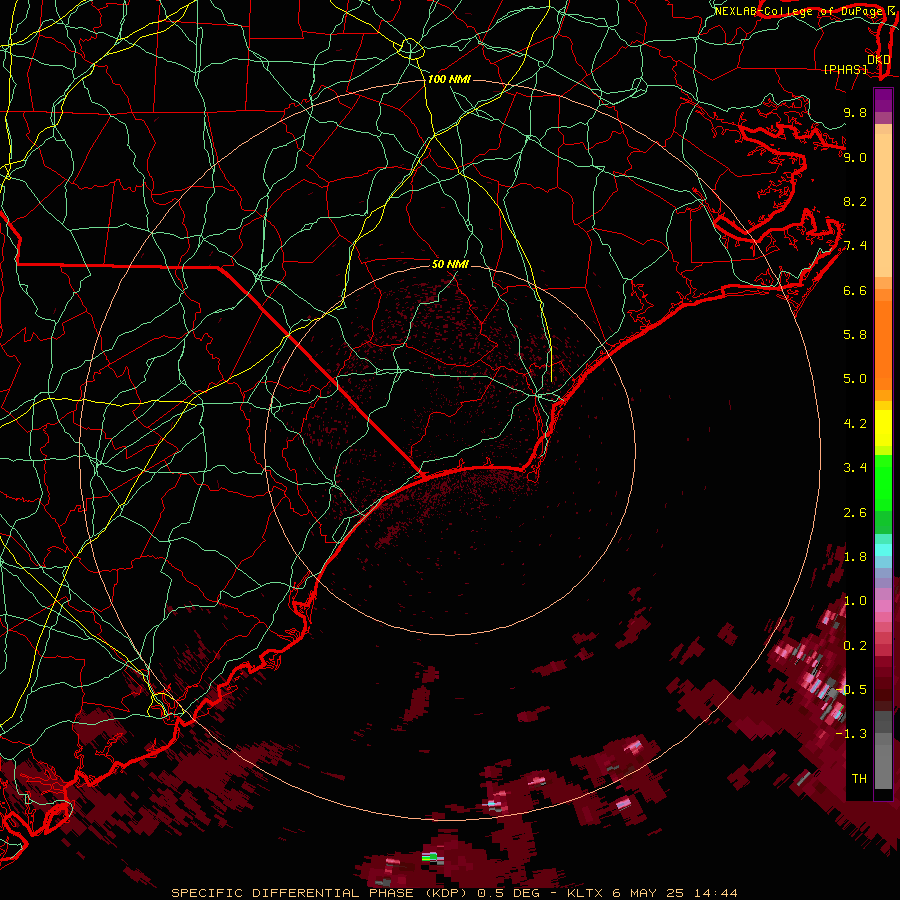
Task: Click the 9.0 value on color scale
Action: [855, 157]
